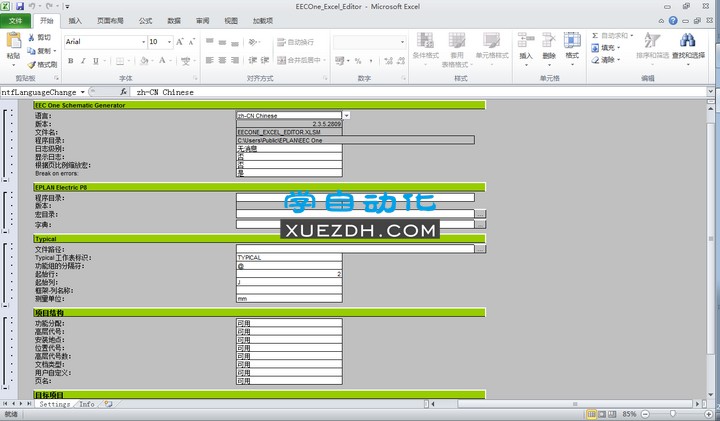Expand the Name Box dropdown arrow

[x=83, y=92]
